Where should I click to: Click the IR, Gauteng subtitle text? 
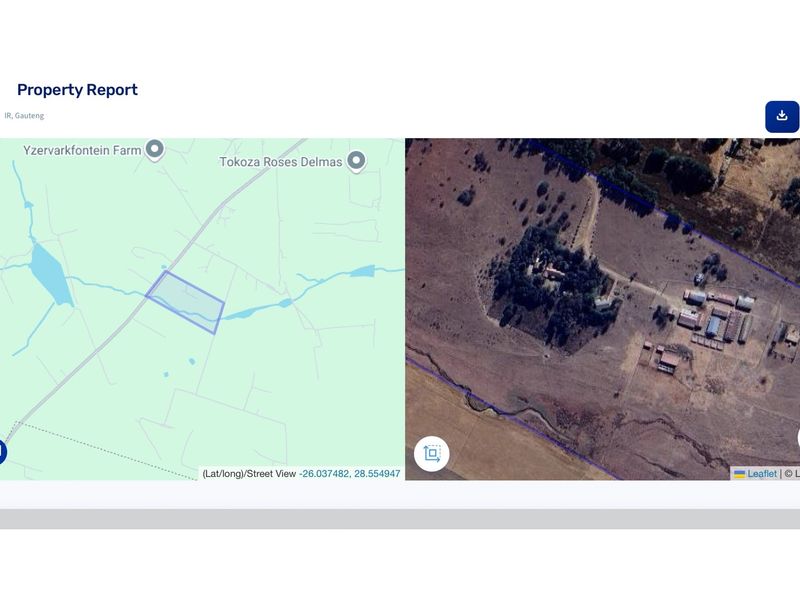24,116
